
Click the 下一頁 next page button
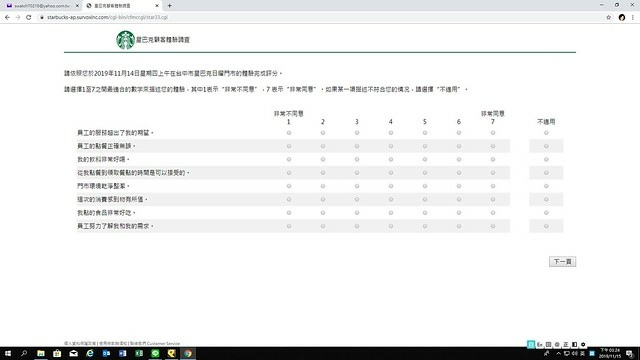tap(562, 262)
